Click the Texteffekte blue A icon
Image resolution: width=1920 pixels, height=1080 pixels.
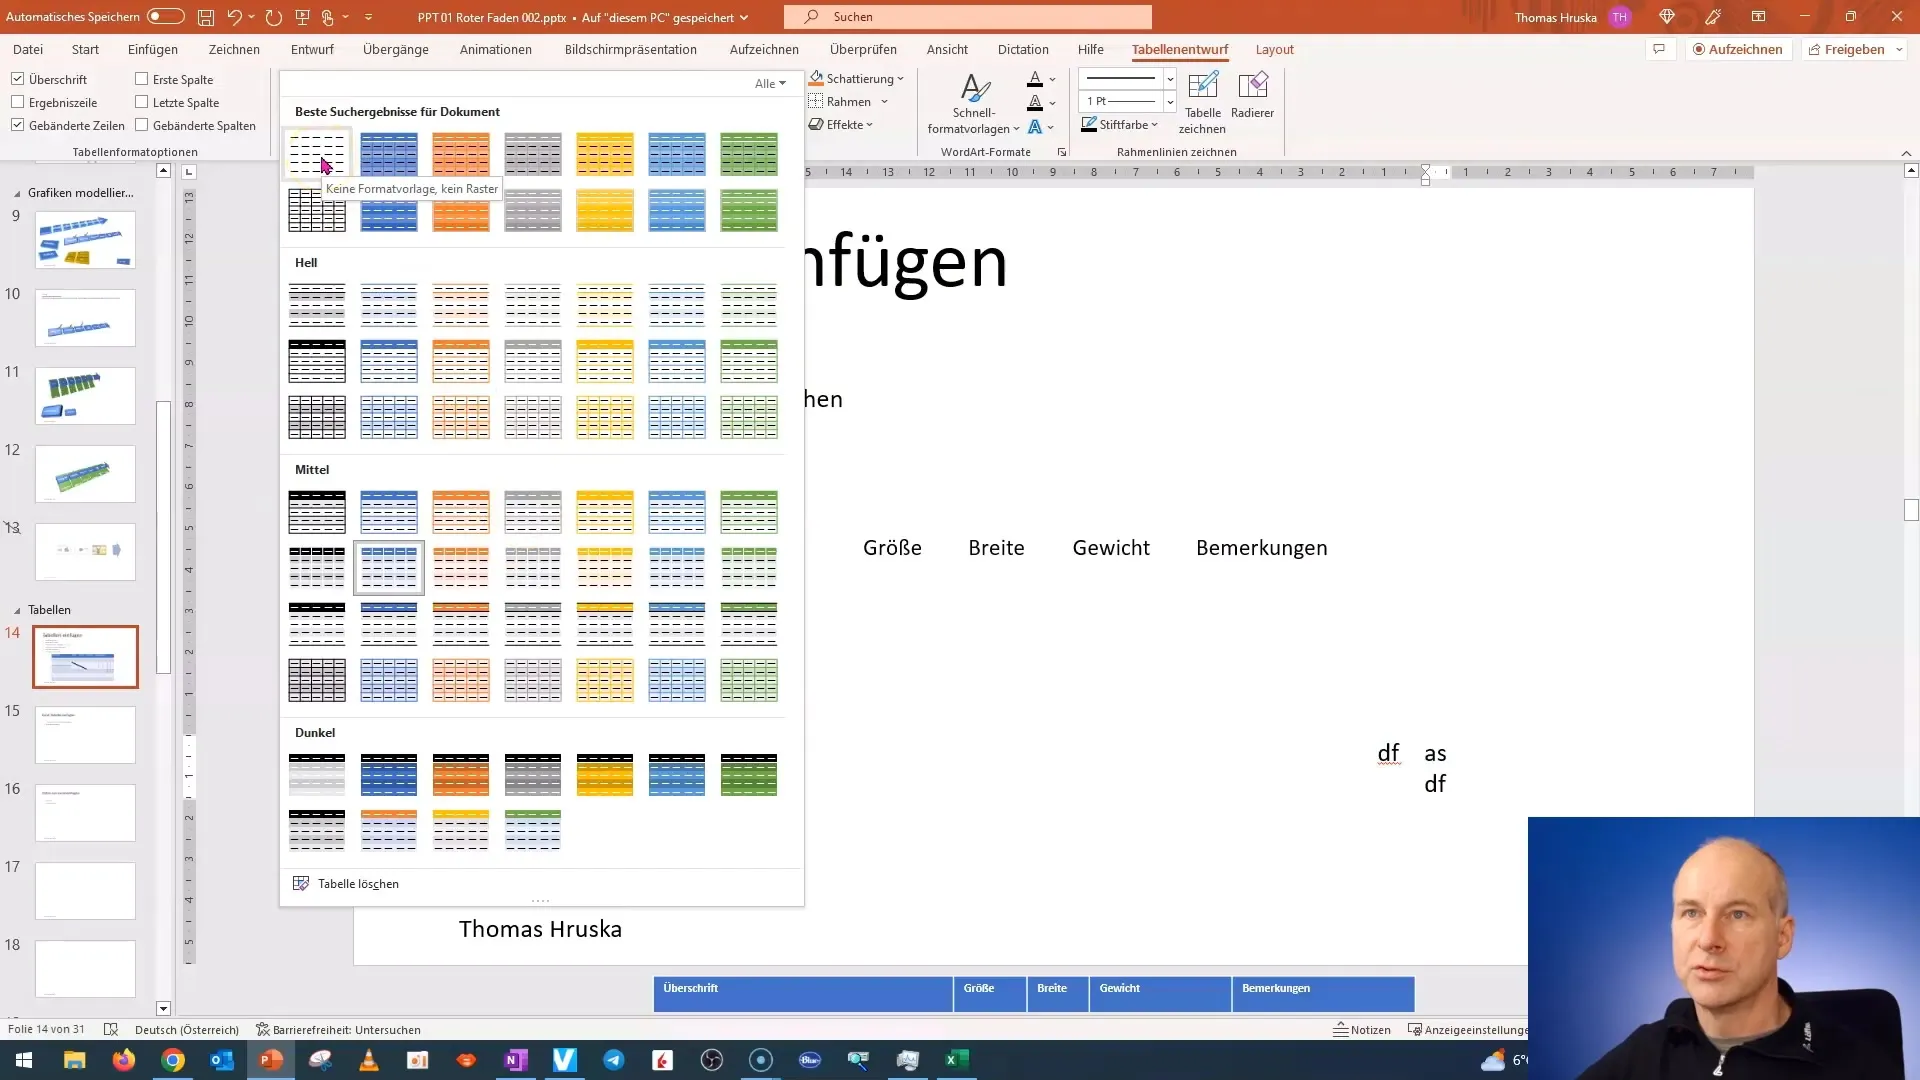pyautogui.click(x=1035, y=126)
